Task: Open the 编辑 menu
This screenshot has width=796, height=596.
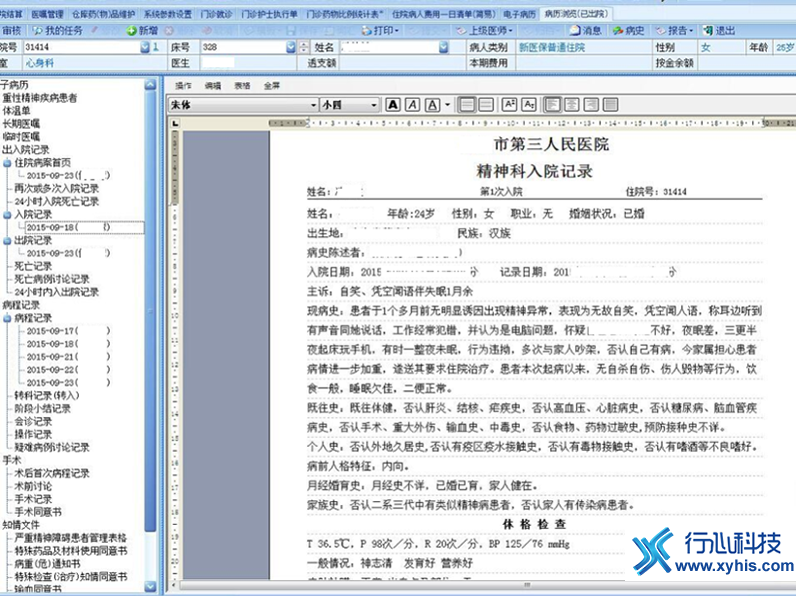Action: point(213,86)
